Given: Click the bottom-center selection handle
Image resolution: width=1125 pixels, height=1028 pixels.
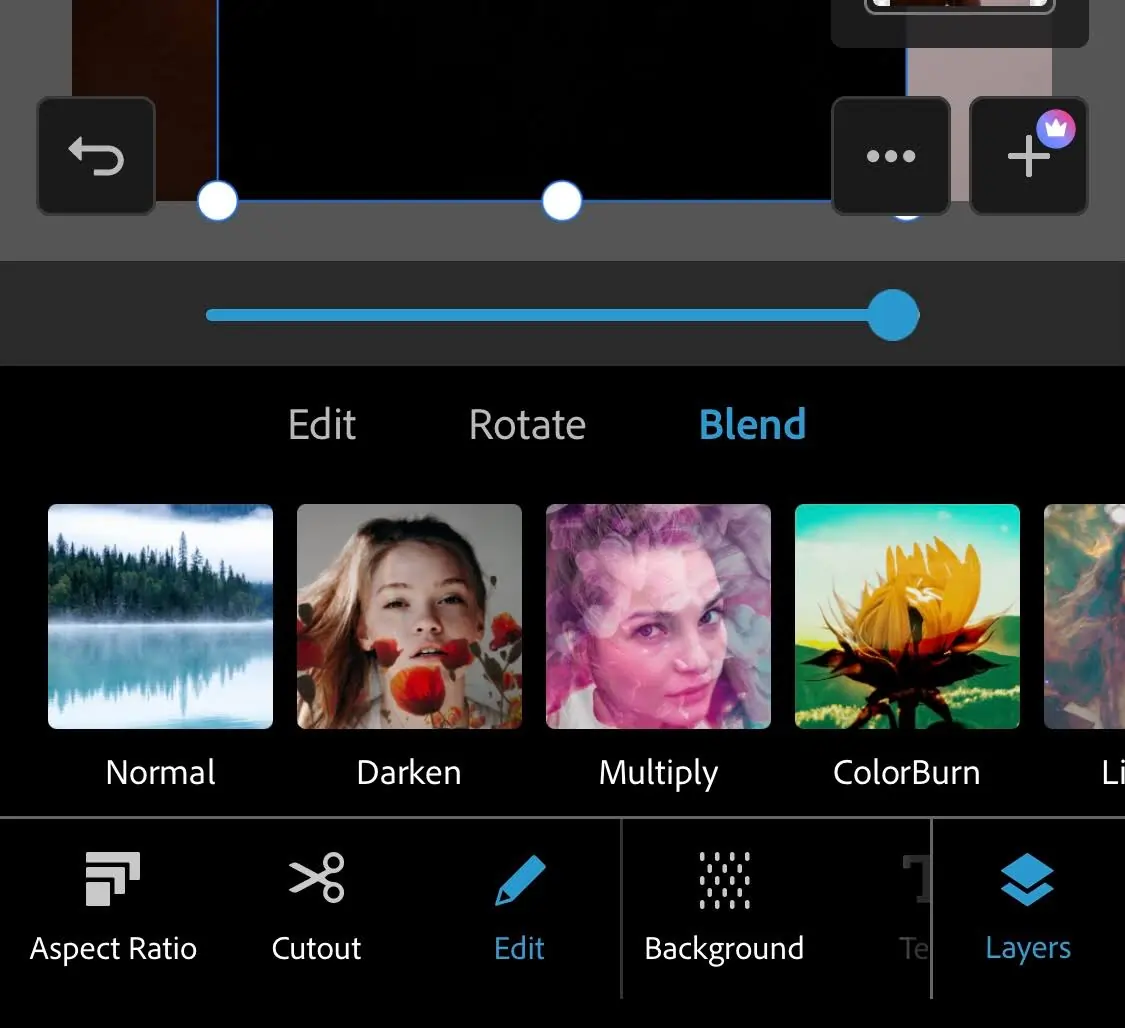Looking at the screenshot, I should click(562, 201).
